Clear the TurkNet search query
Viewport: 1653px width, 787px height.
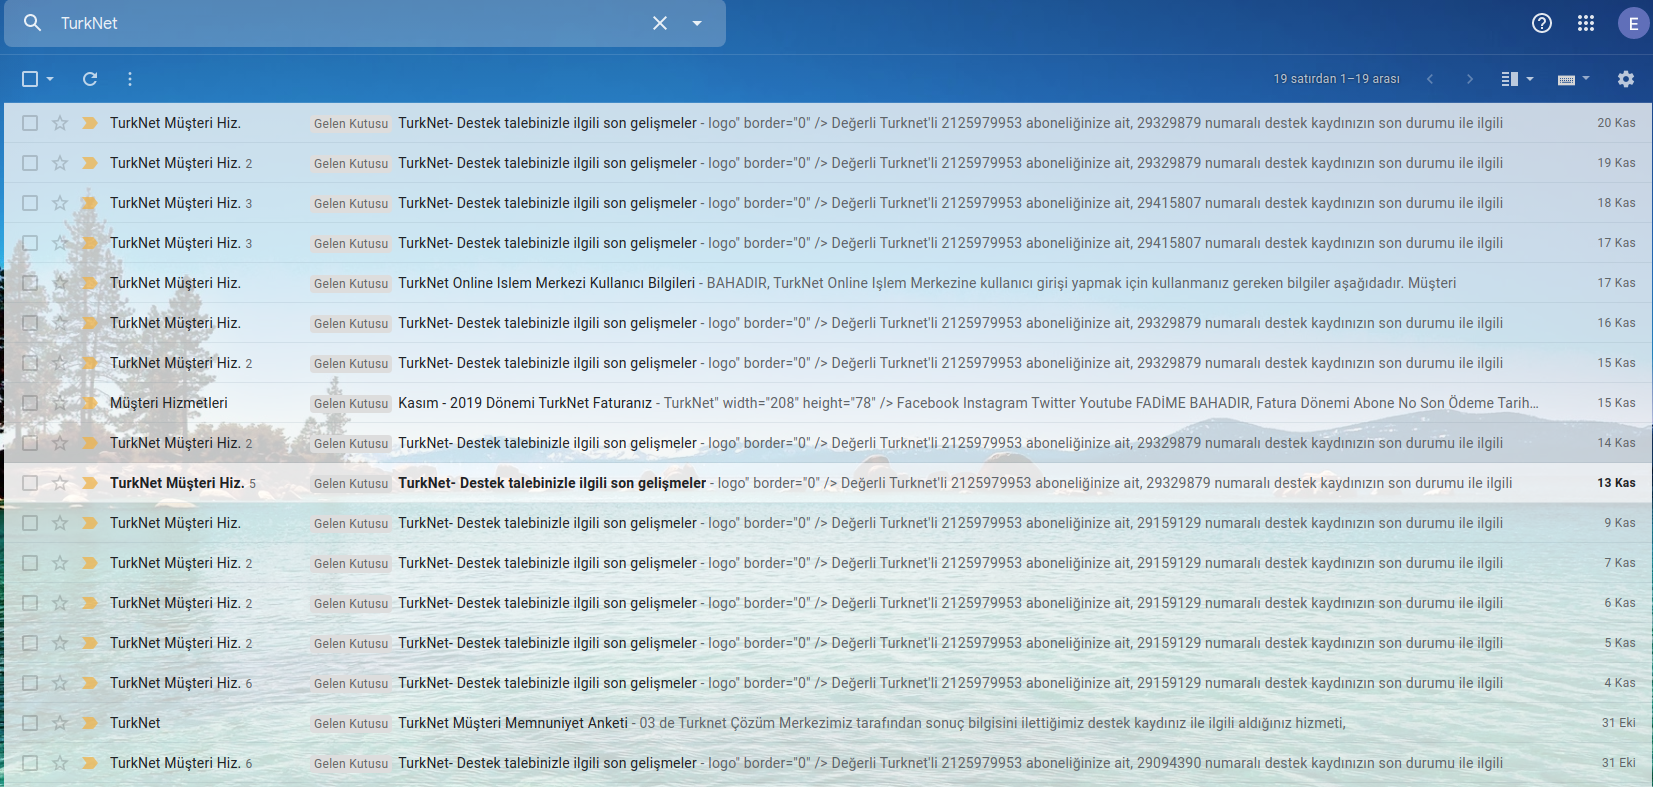pos(660,23)
